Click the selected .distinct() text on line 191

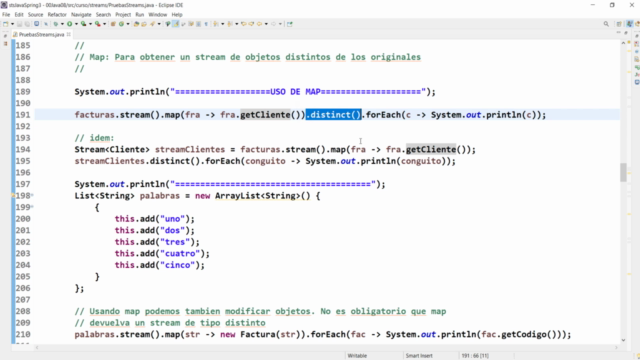333,115
